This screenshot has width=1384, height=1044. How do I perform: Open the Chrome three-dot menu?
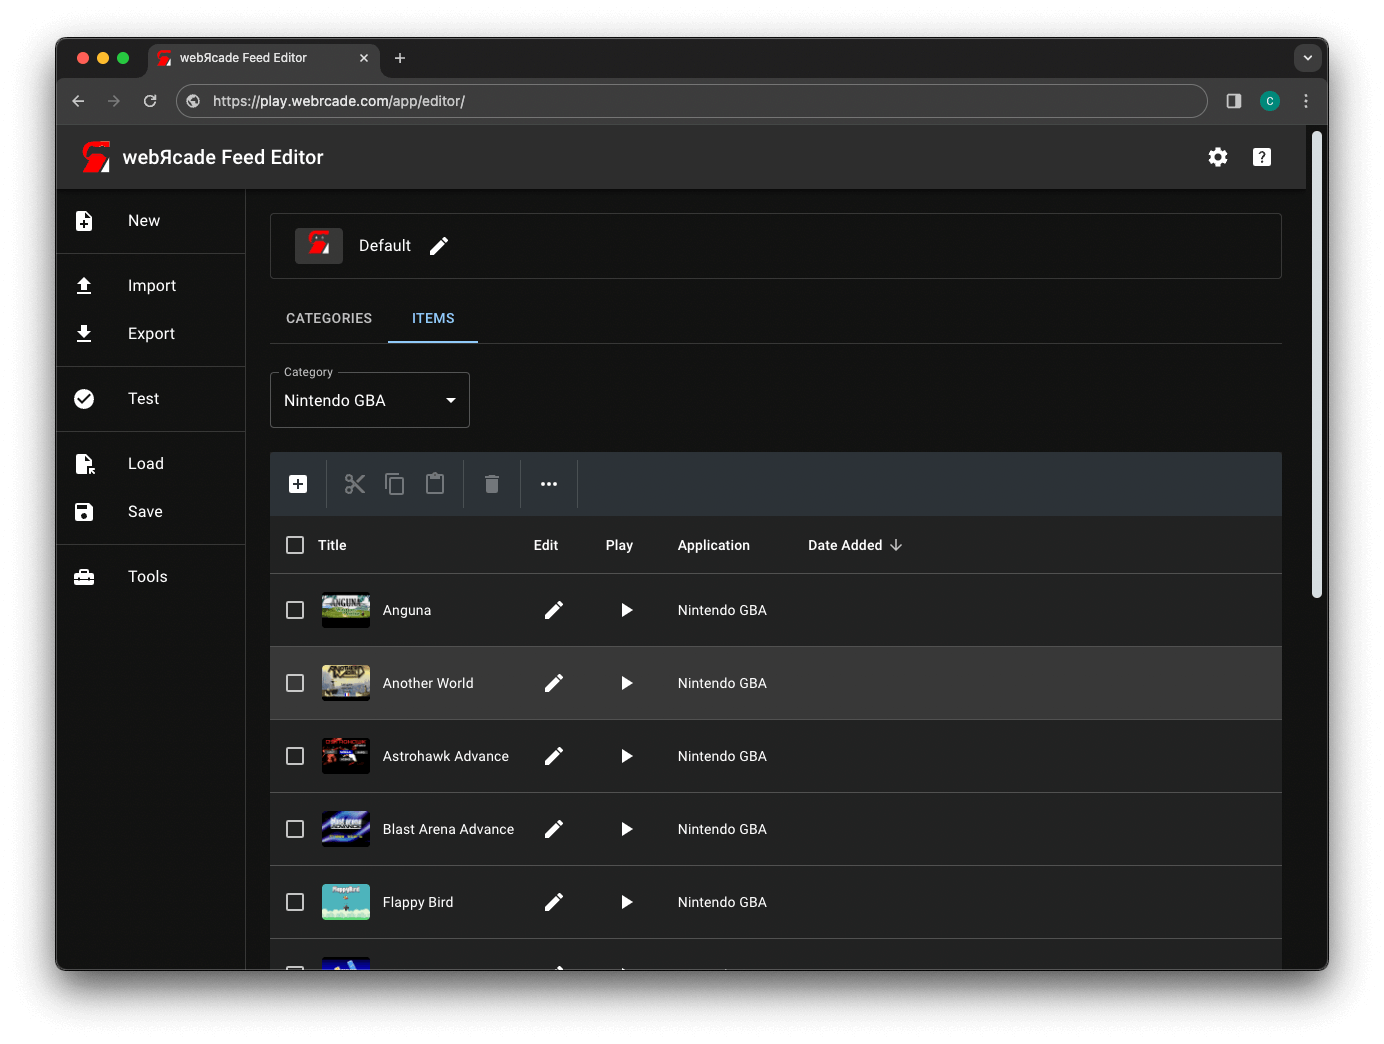(1306, 101)
